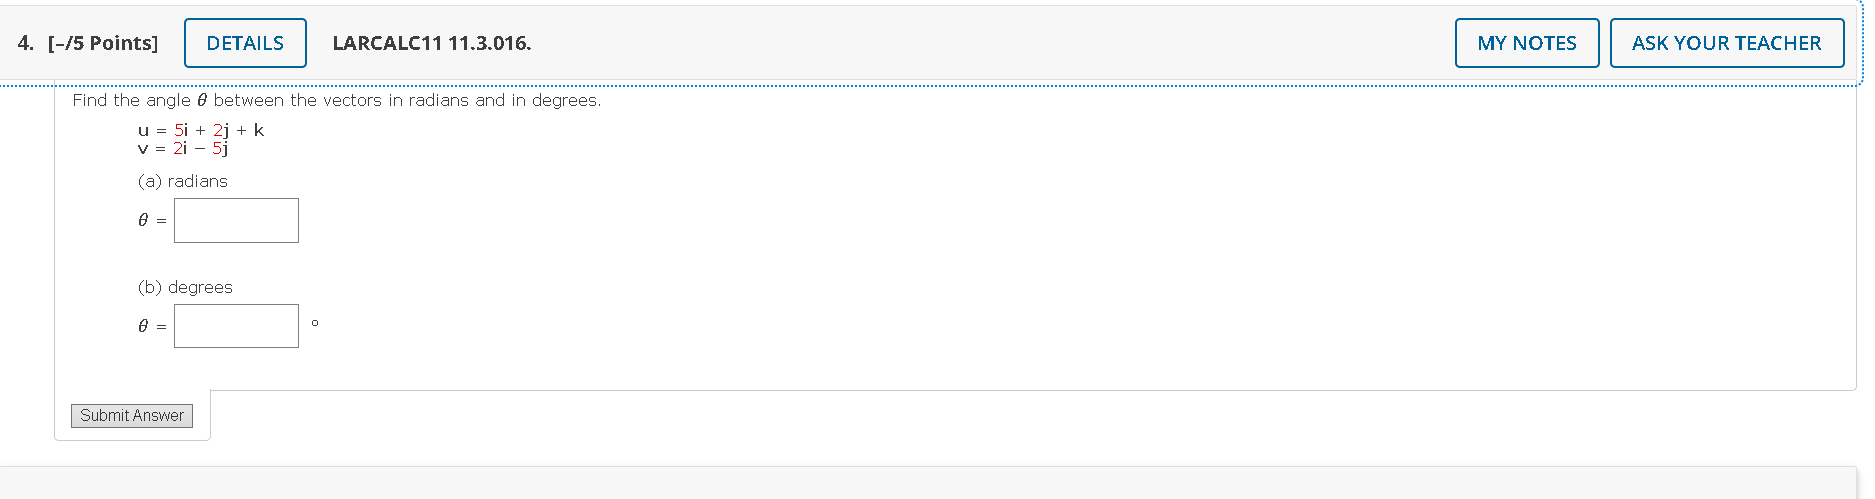Click the '[-/5 Points]' score label
1875x499 pixels.
pyautogui.click(x=103, y=43)
